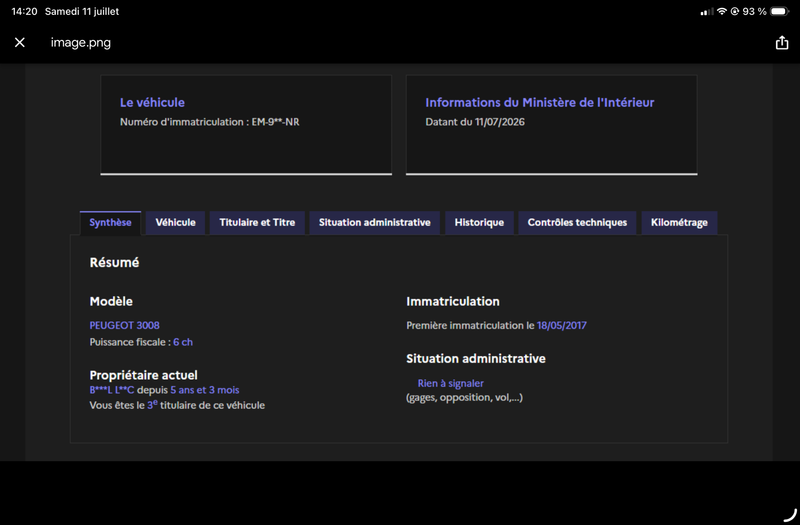This screenshot has height=525, width=800.
Task: Tap the Samedi 11 juillet date
Action: [x=82, y=11]
